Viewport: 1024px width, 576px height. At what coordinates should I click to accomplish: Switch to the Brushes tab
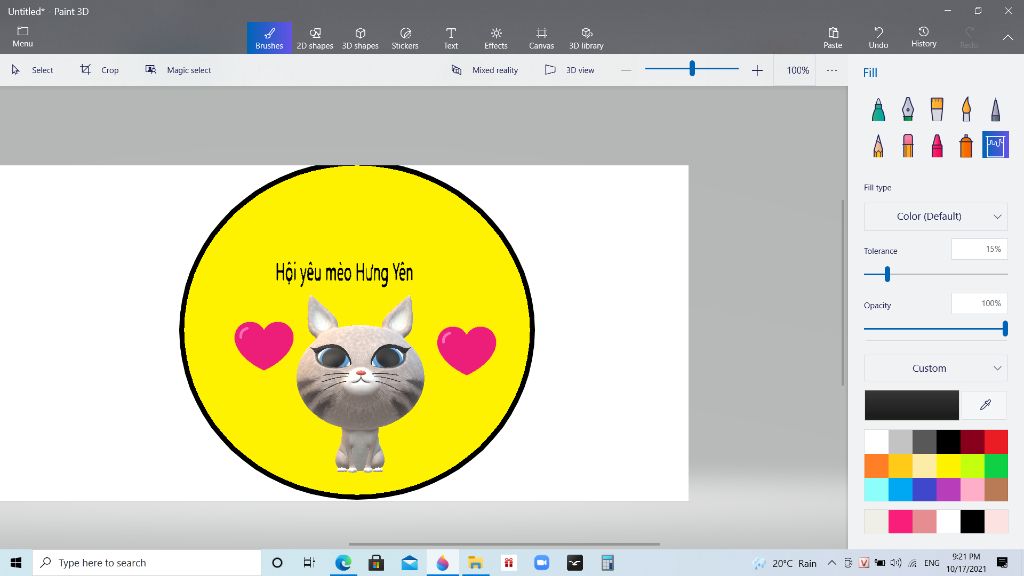(x=269, y=38)
